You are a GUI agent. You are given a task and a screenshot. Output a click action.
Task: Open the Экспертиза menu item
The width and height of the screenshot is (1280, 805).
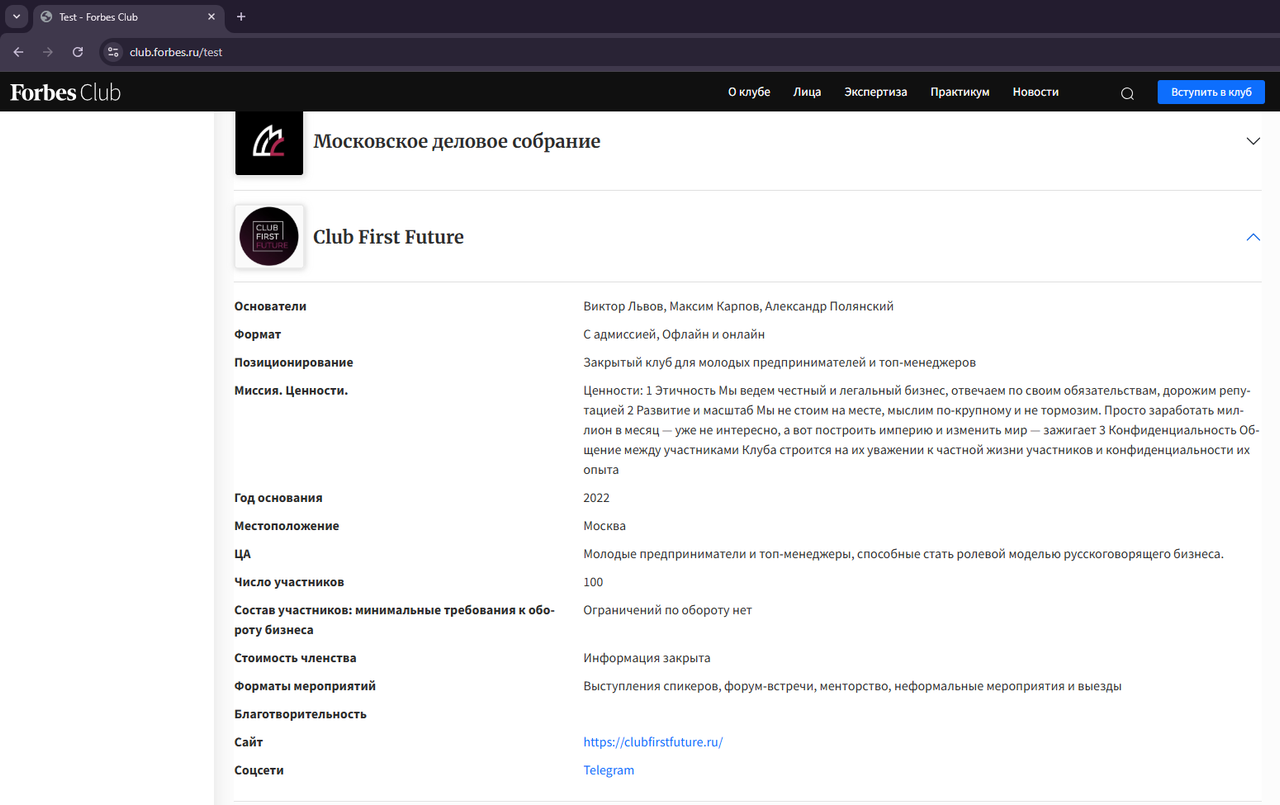click(876, 92)
